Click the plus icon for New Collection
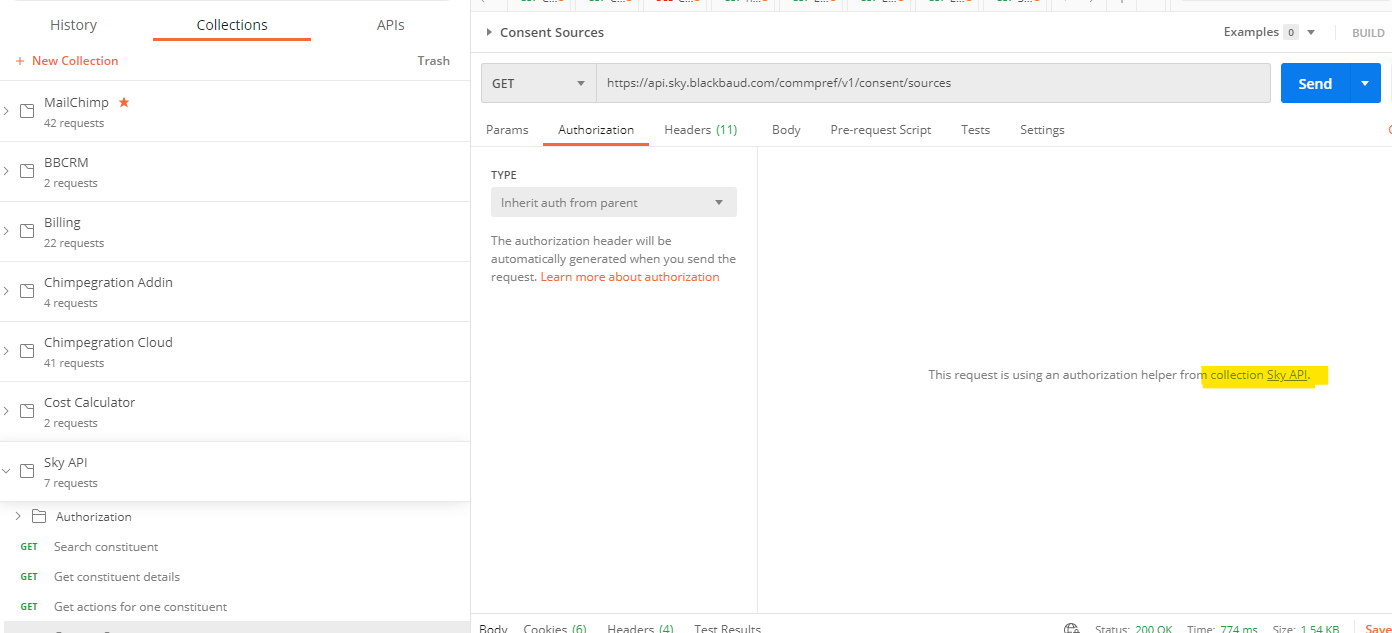1392x633 pixels. 20,61
